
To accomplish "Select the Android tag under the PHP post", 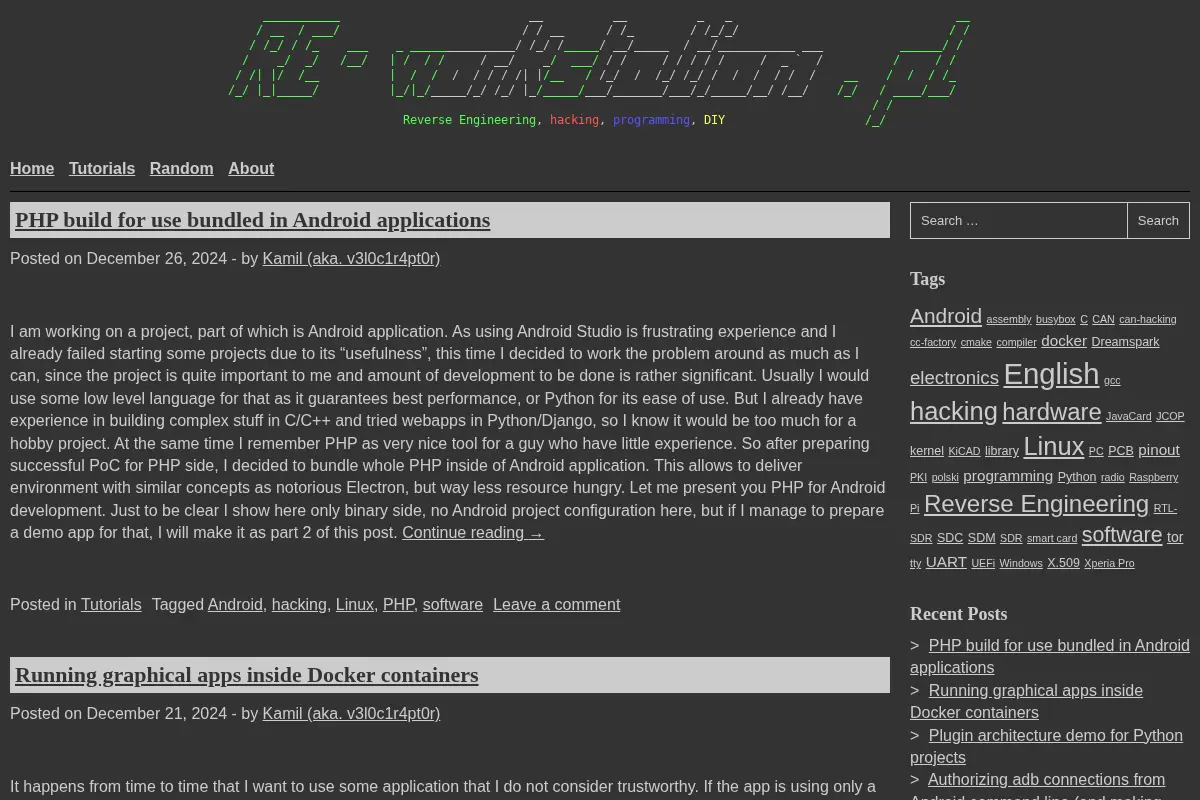I will pyautogui.click(x=235, y=604).
